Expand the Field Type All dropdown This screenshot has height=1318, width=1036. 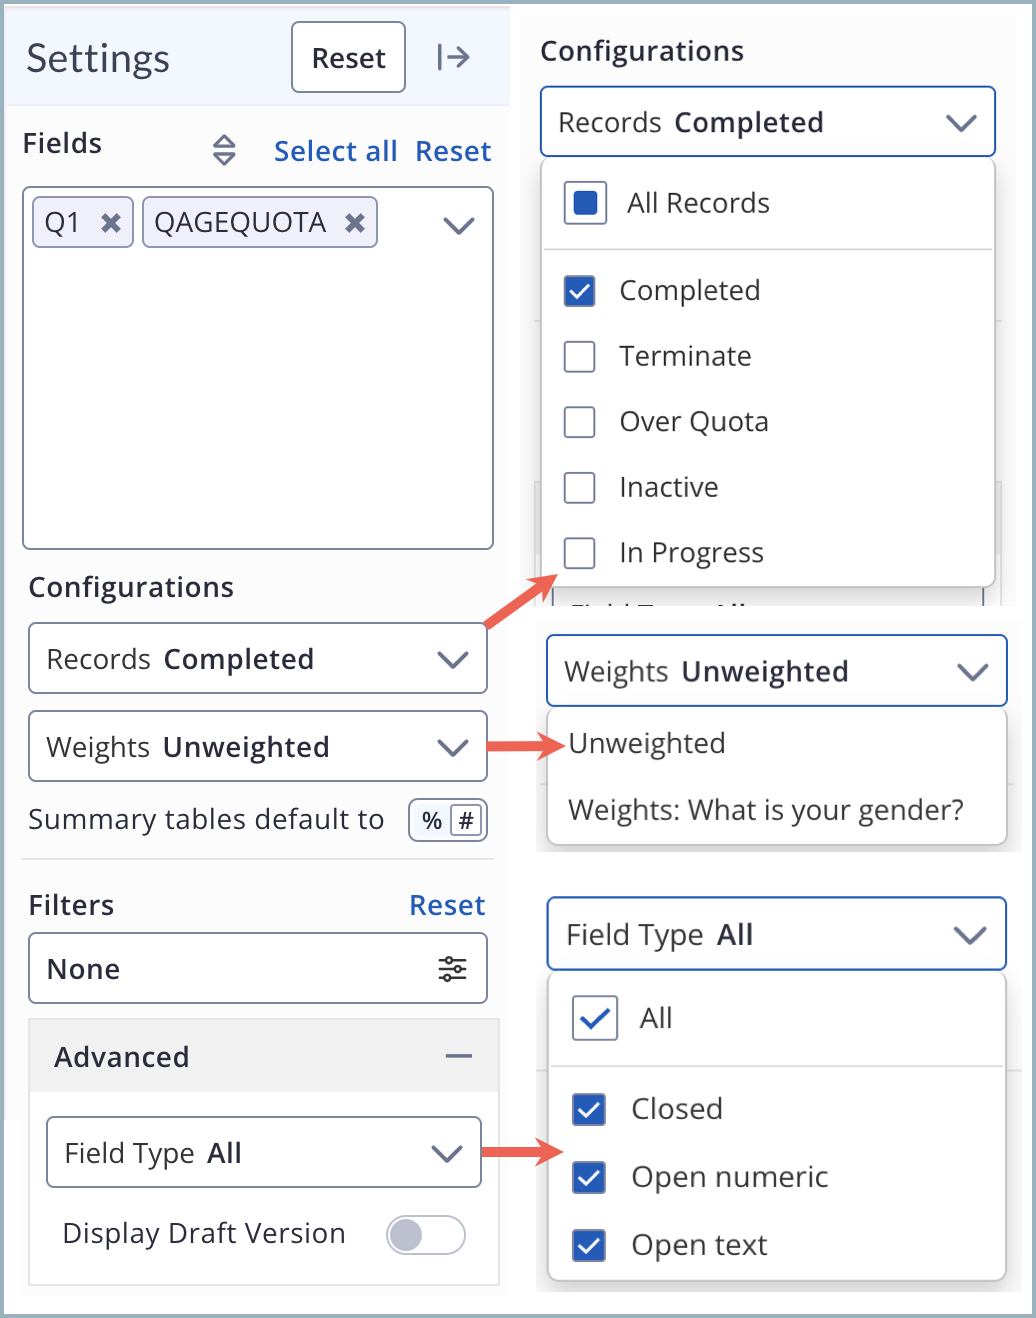click(263, 1152)
